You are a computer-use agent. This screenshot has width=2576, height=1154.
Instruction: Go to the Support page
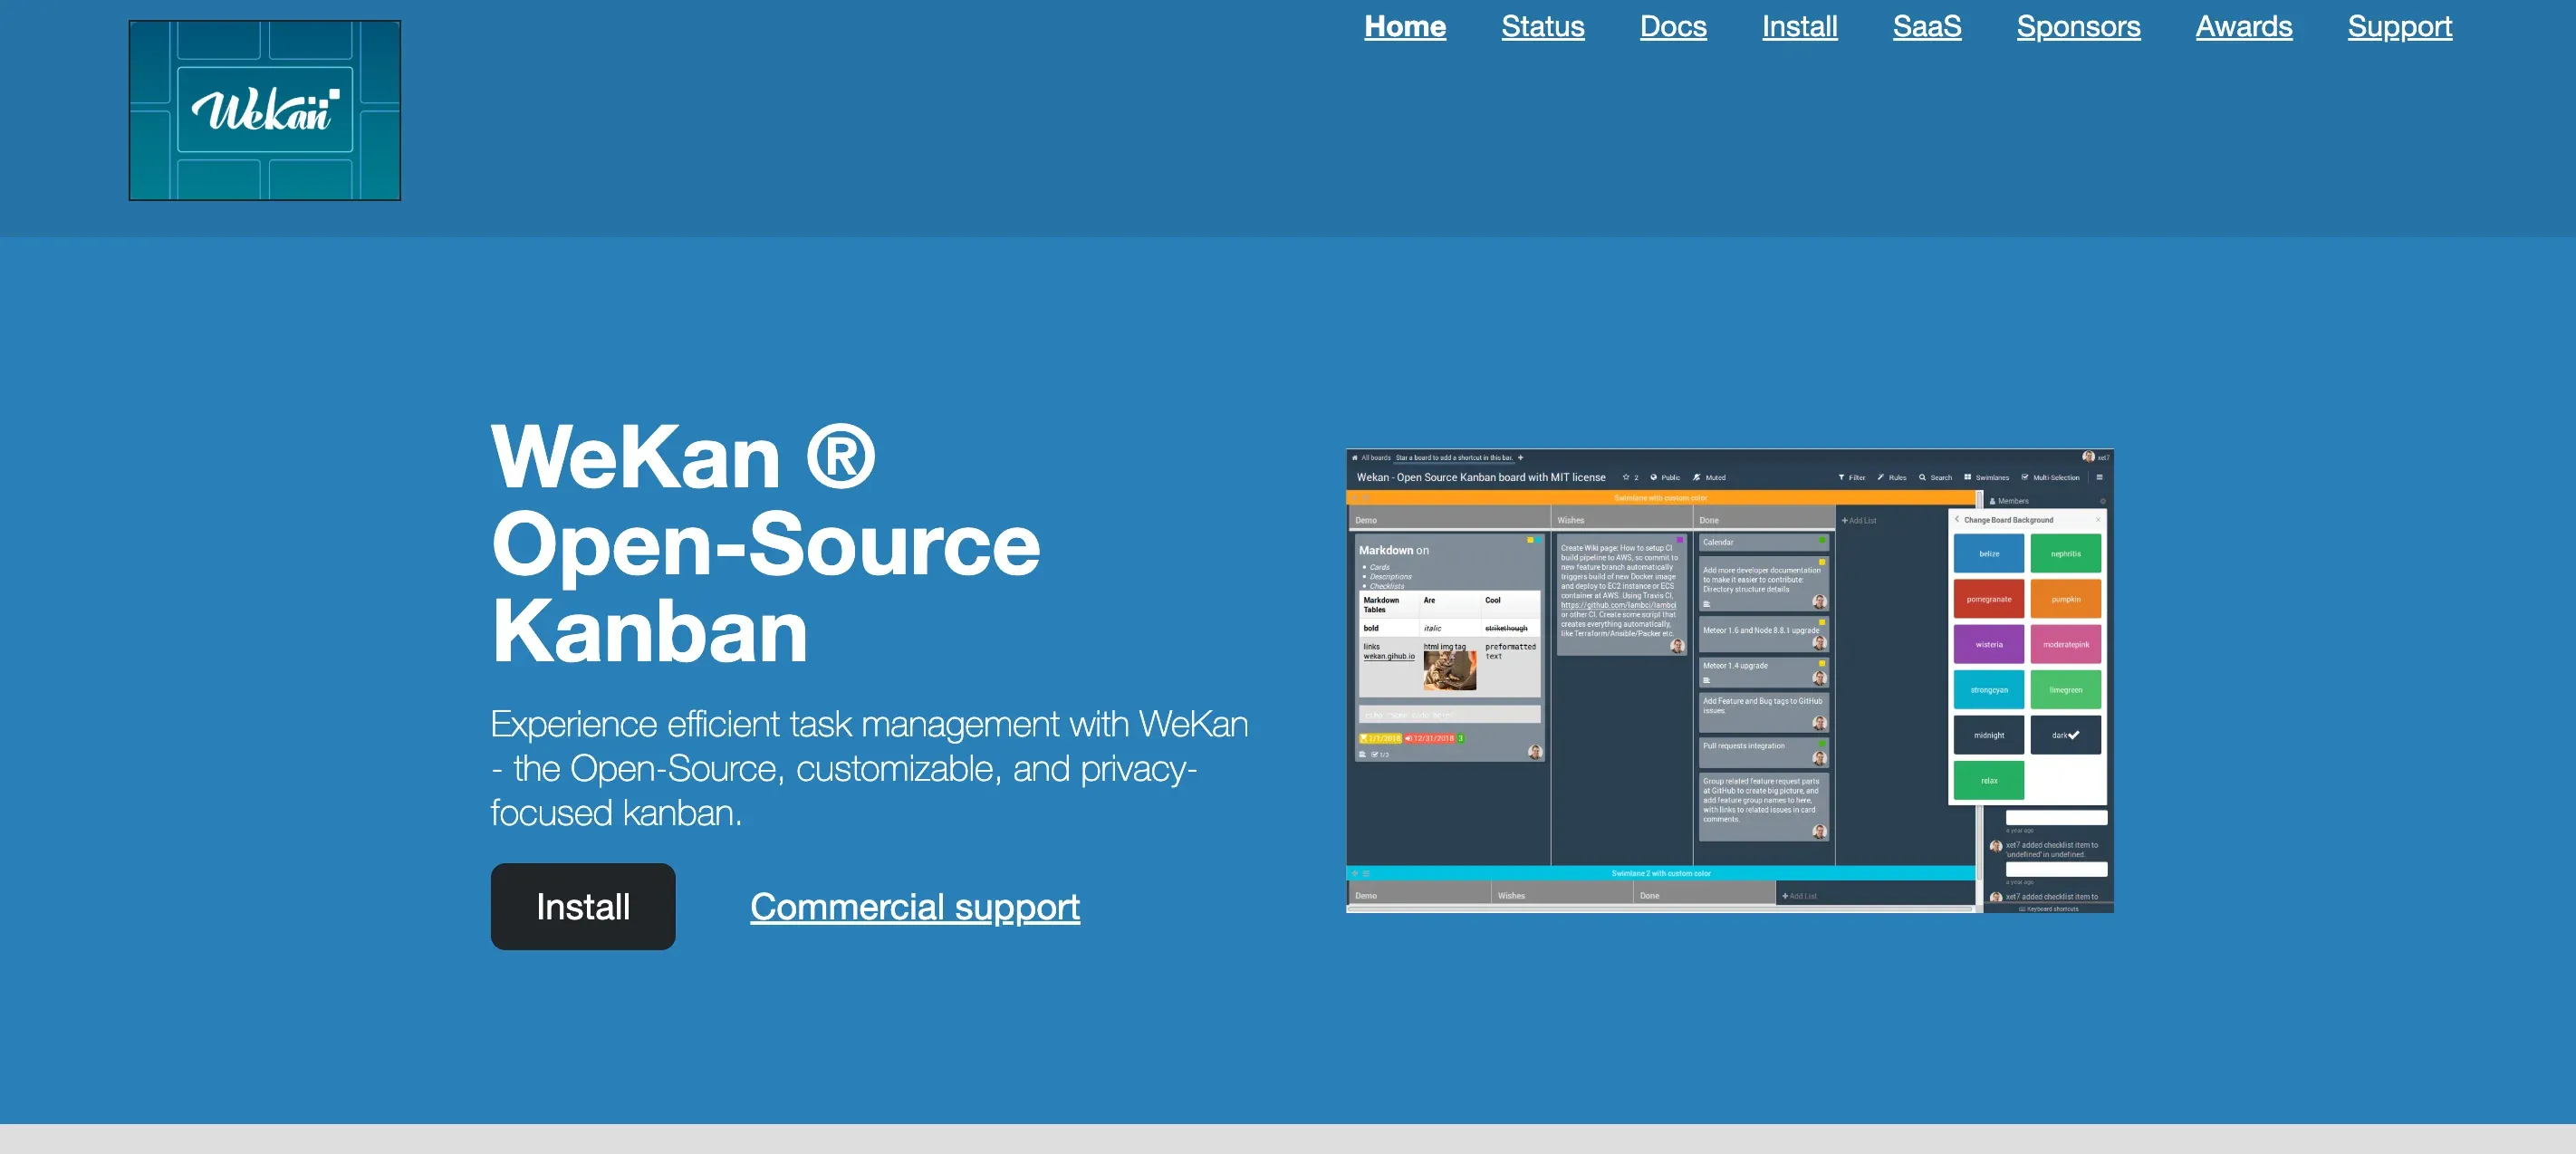pyautogui.click(x=2399, y=26)
